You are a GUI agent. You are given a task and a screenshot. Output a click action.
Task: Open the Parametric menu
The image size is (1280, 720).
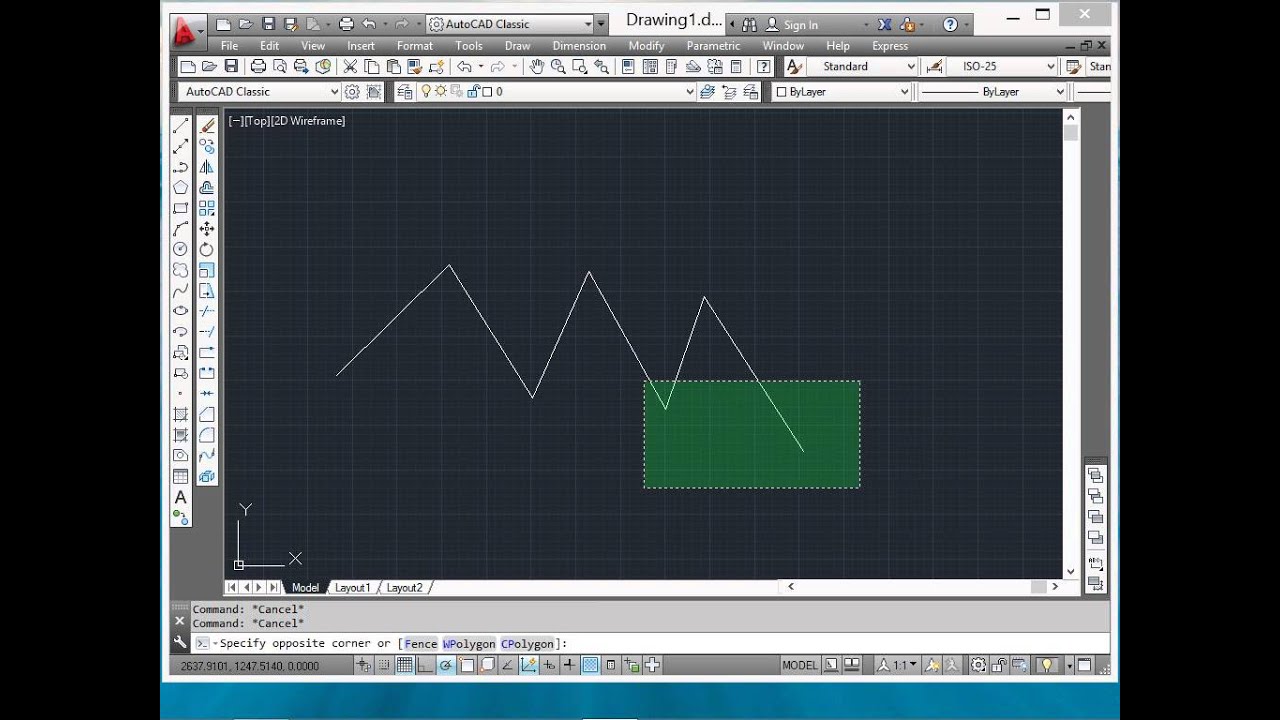713,46
